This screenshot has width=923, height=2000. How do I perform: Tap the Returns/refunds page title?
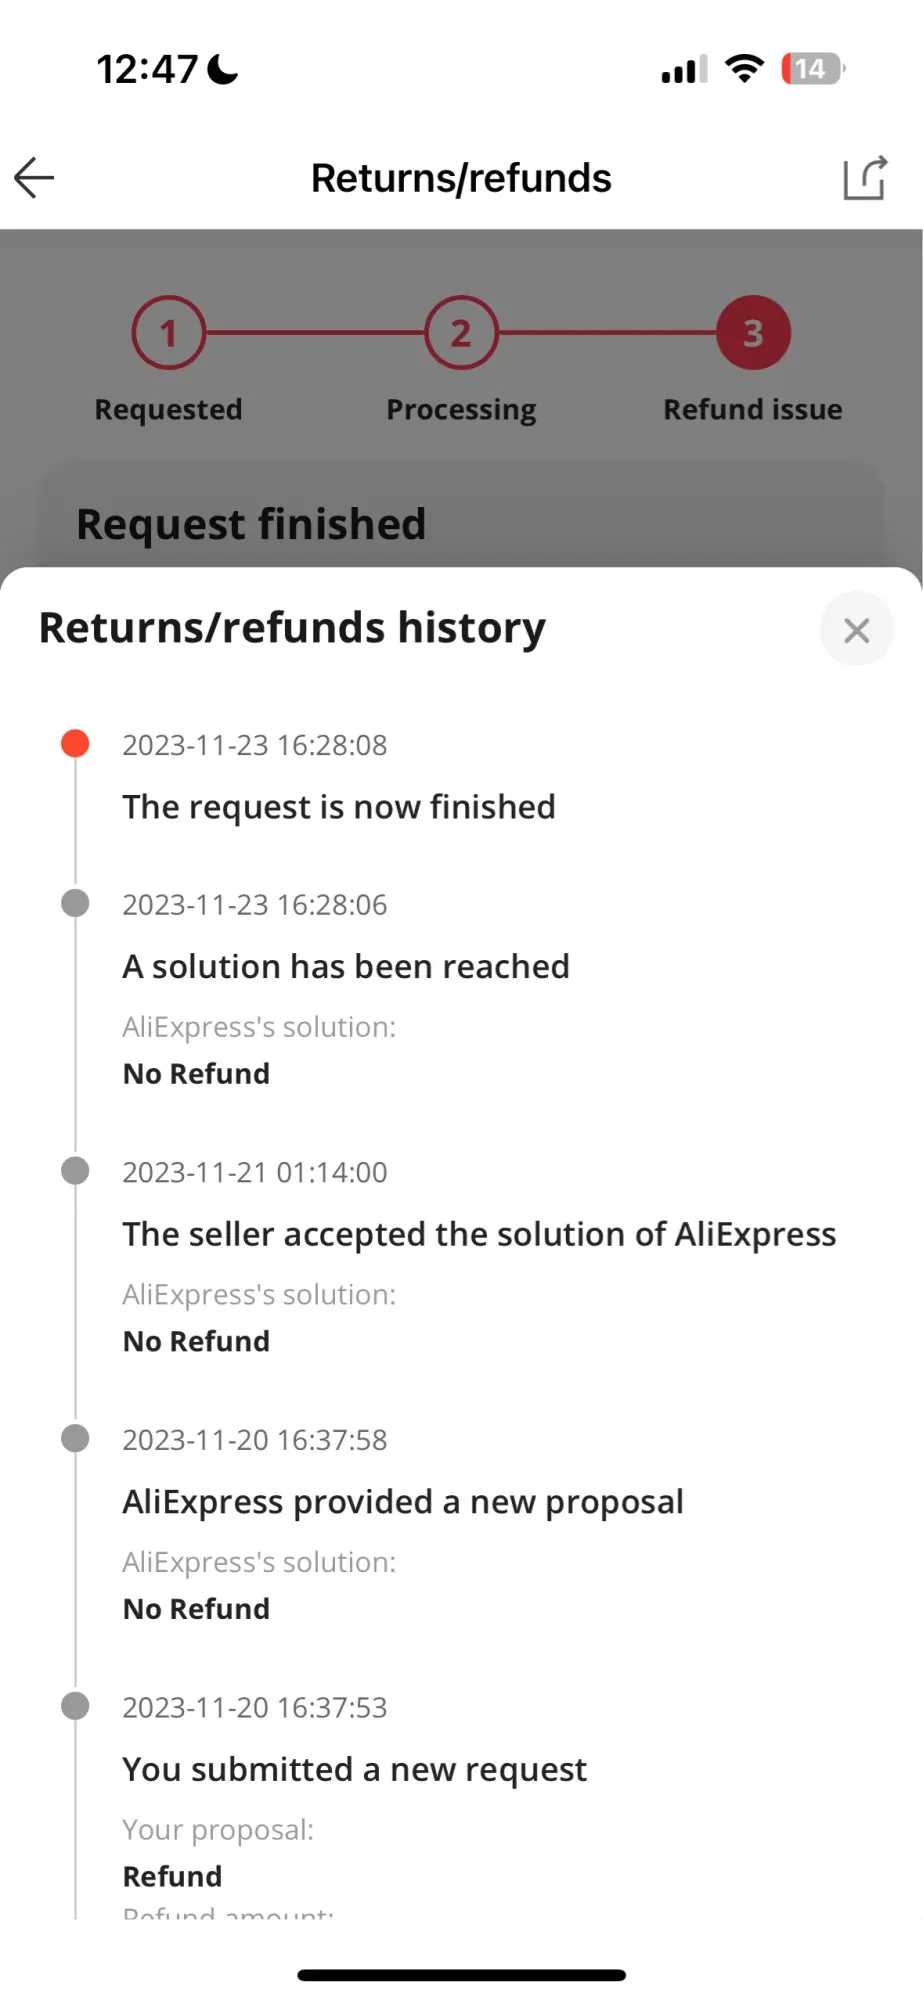461,178
